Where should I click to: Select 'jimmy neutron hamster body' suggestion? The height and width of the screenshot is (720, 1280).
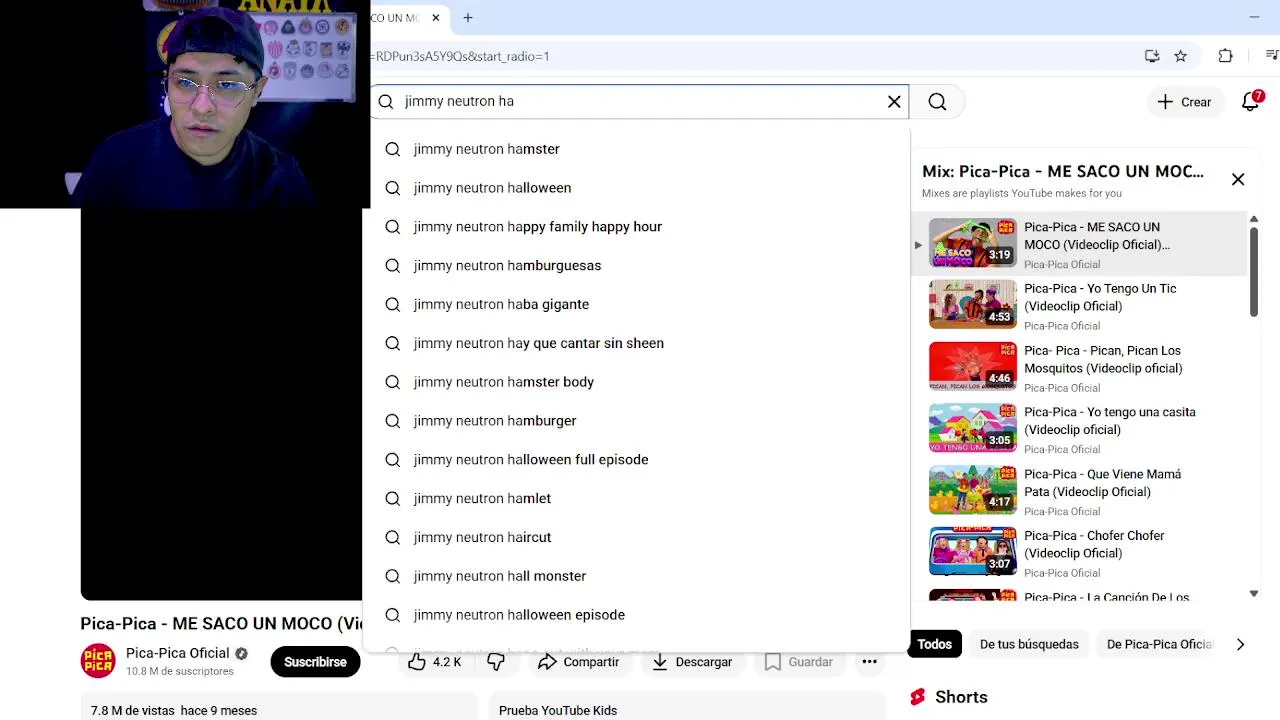tap(637, 382)
